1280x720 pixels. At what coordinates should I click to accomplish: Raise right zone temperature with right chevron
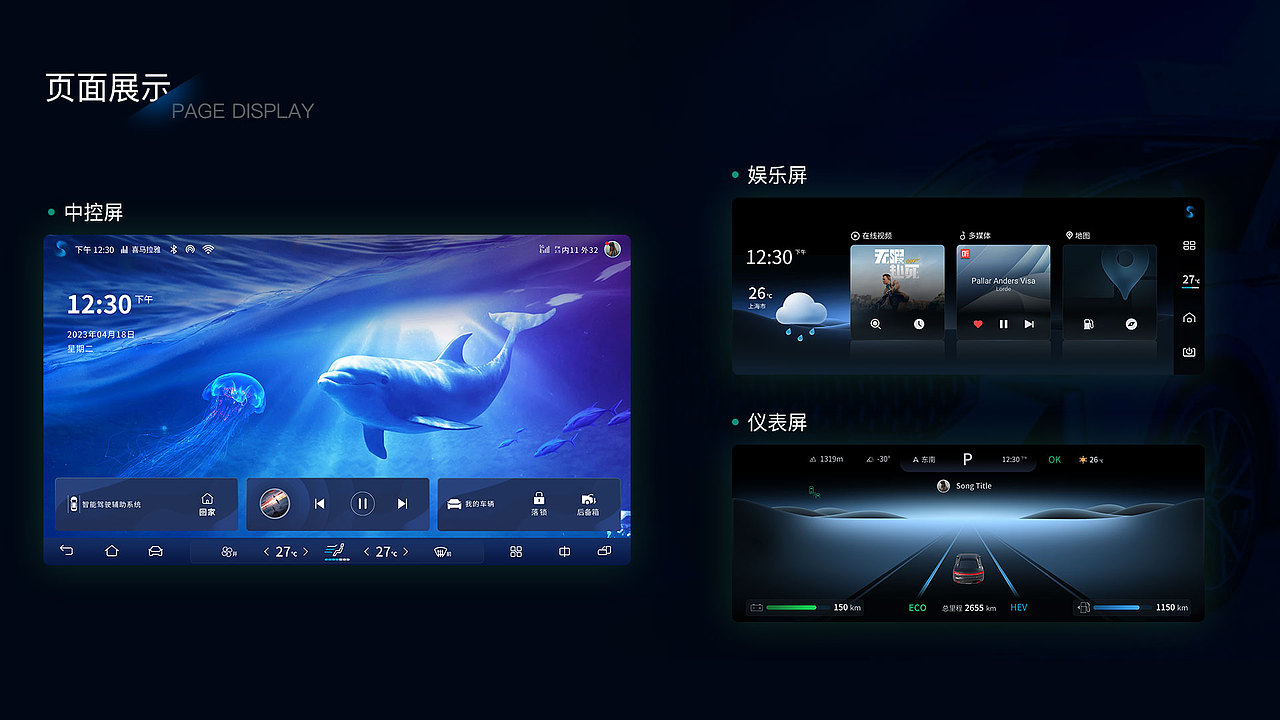[405, 552]
